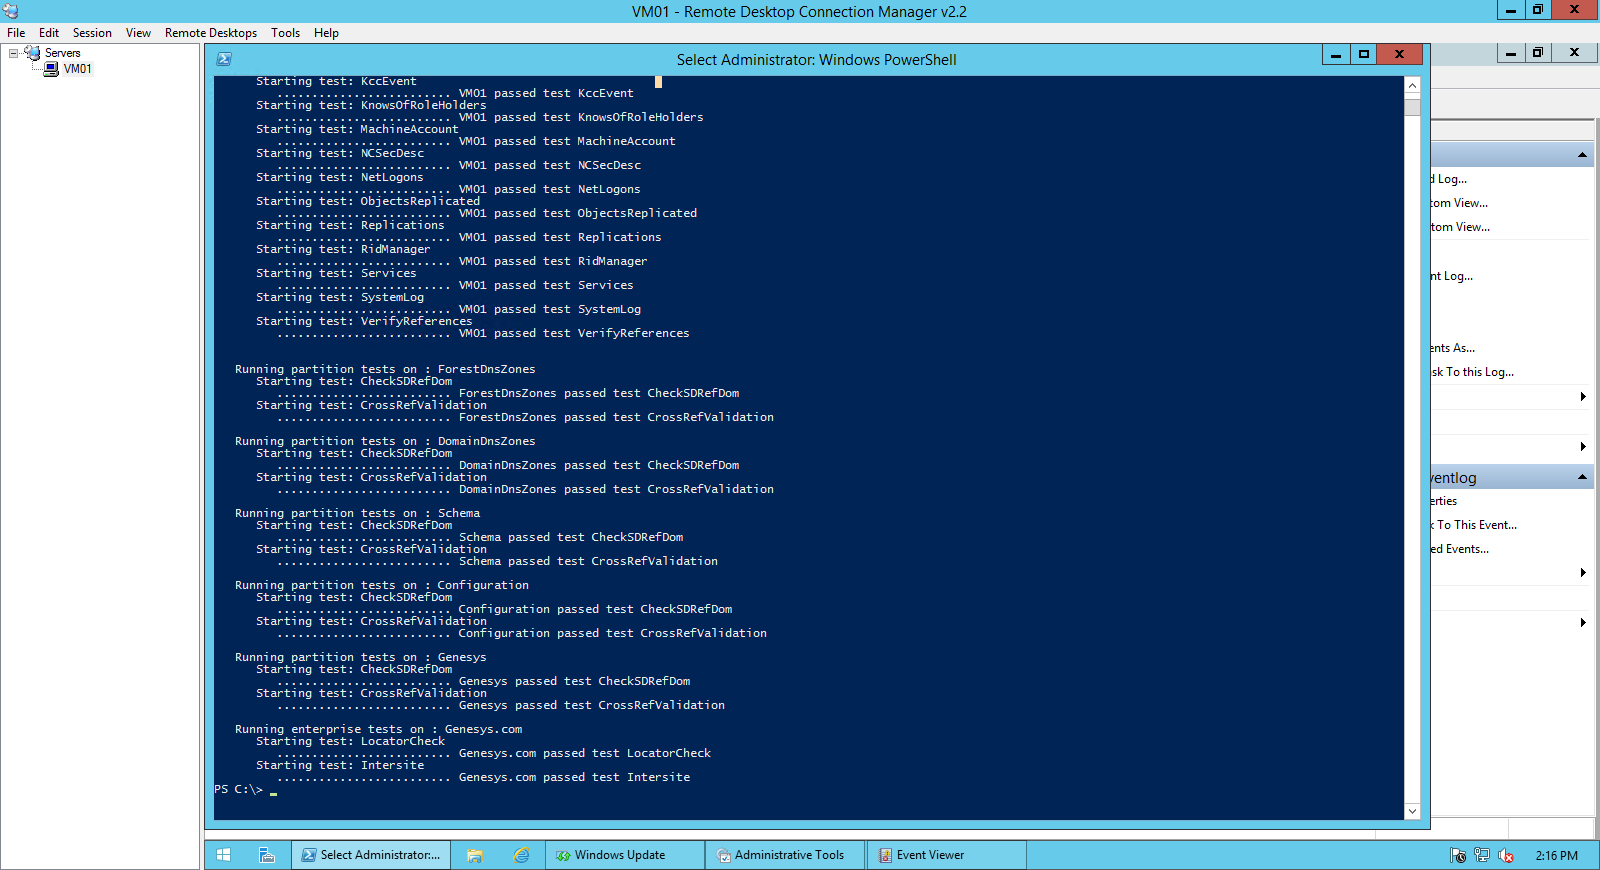Click 'Configuration passed test CrossRefValidation' line
This screenshot has width=1600, height=870.
coord(612,633)
